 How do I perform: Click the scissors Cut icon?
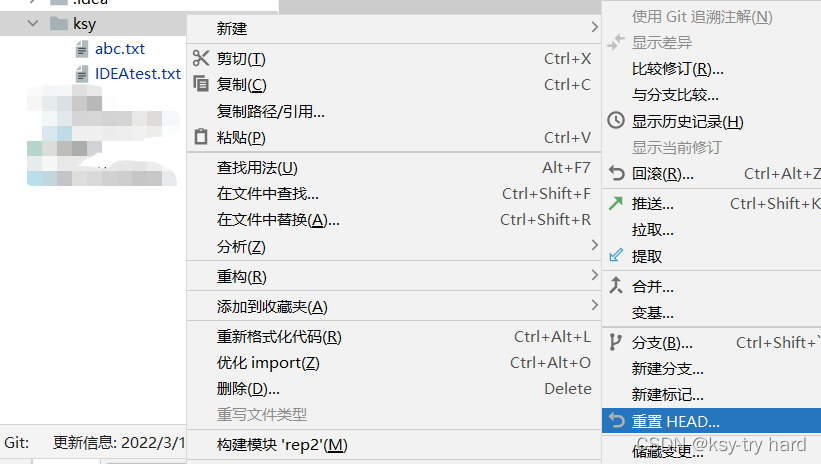201,58
